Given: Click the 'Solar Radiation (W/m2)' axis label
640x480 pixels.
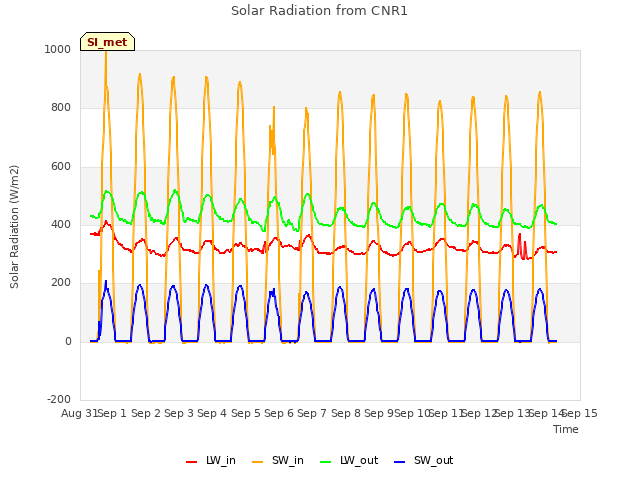Looking at the screenshot, I should [x=14, y=227].
